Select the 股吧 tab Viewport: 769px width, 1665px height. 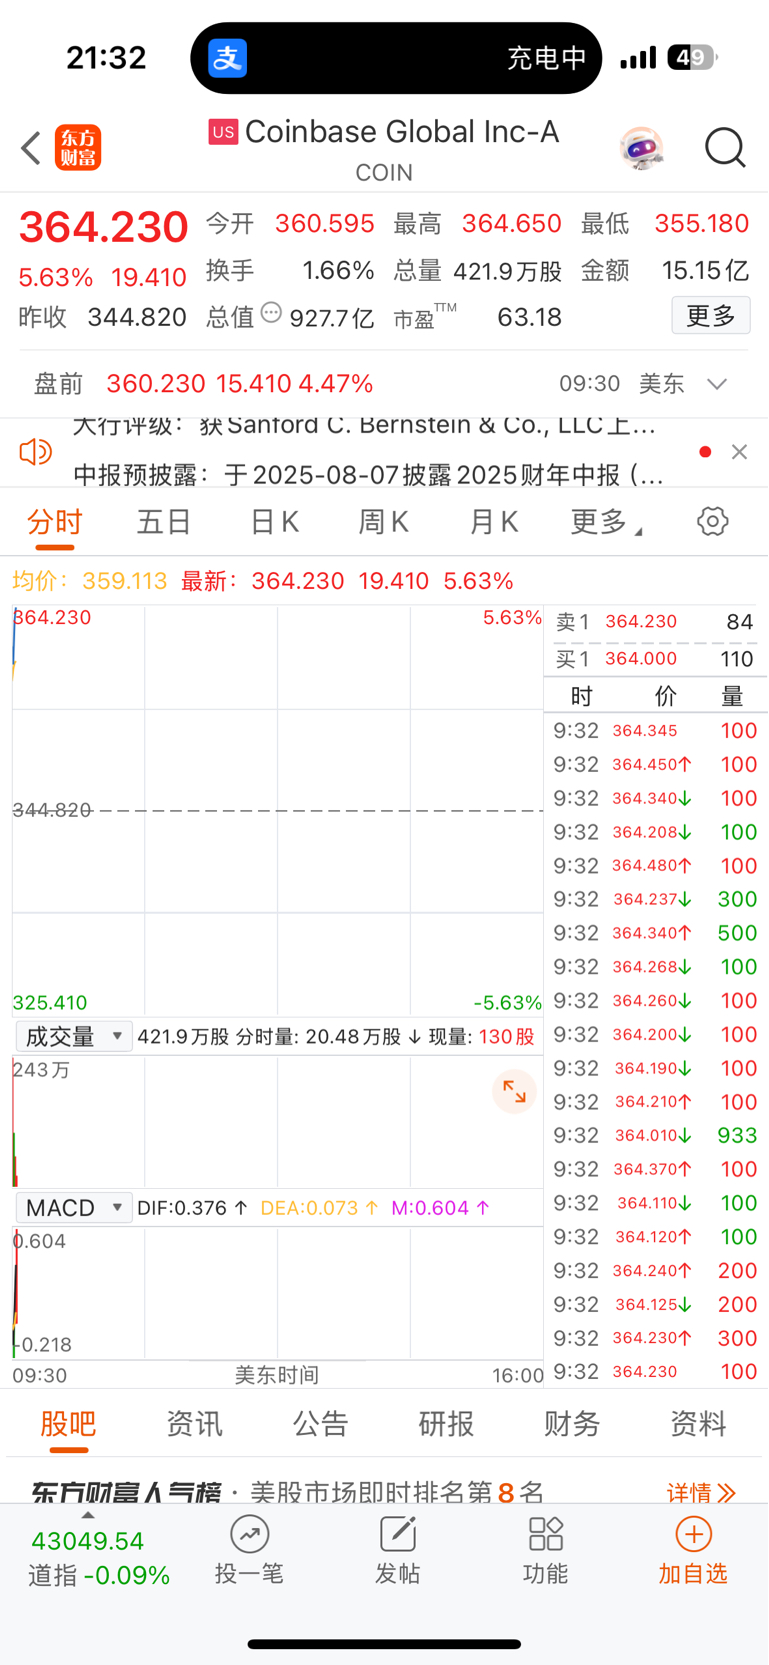pos(68,1423)
